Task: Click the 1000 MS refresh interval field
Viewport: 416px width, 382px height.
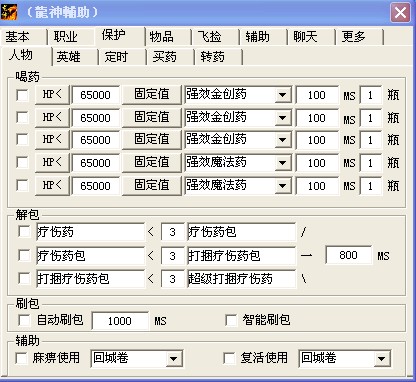Action: point(120,321)
